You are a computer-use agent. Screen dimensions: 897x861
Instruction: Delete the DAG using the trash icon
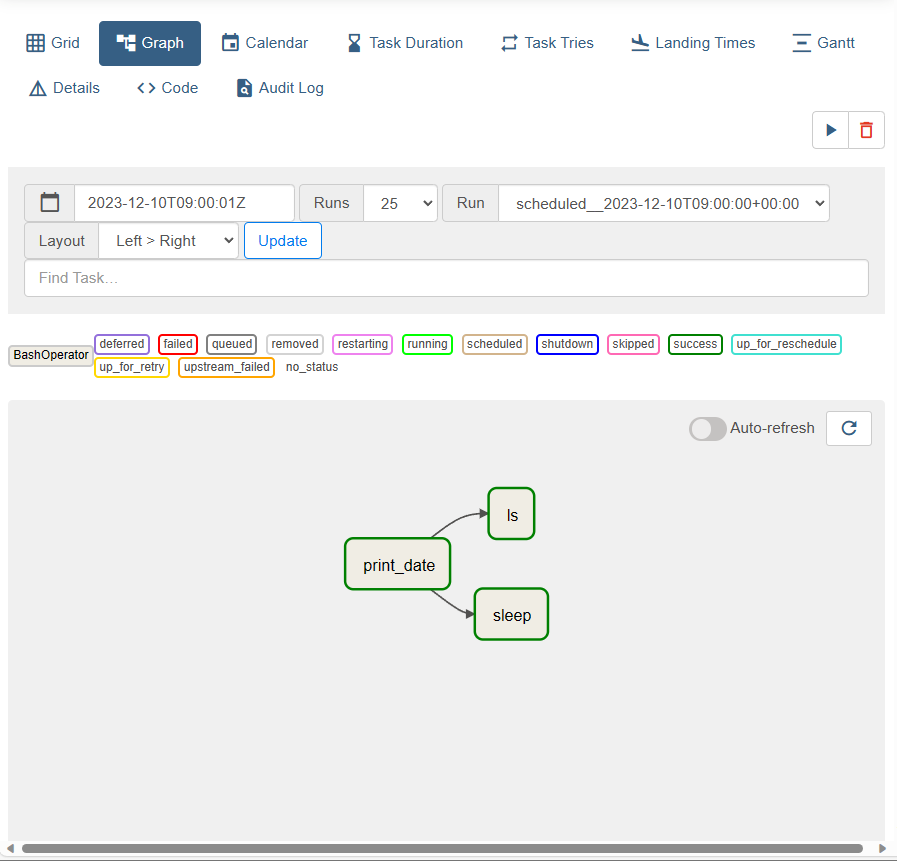pyautogui.click(x=867, y=130)
